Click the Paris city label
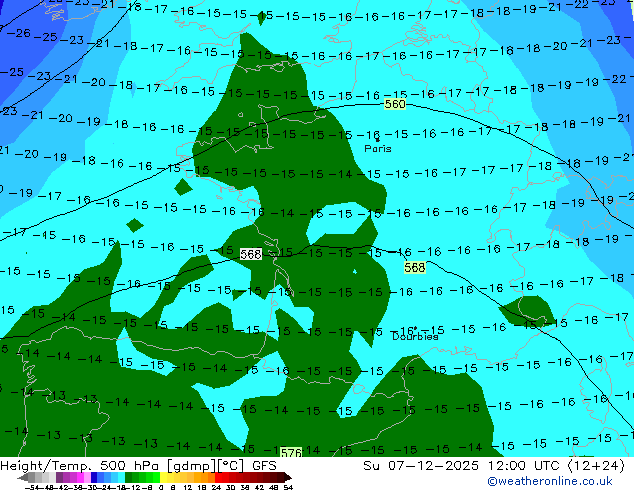 point(378,149)
